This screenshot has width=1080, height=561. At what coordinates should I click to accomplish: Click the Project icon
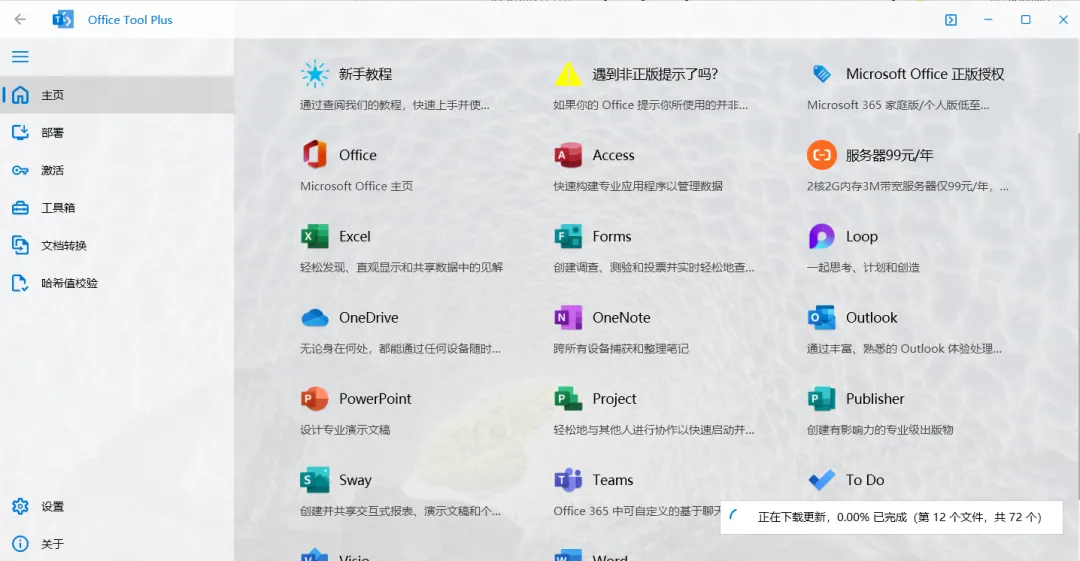tap(568, 398)
